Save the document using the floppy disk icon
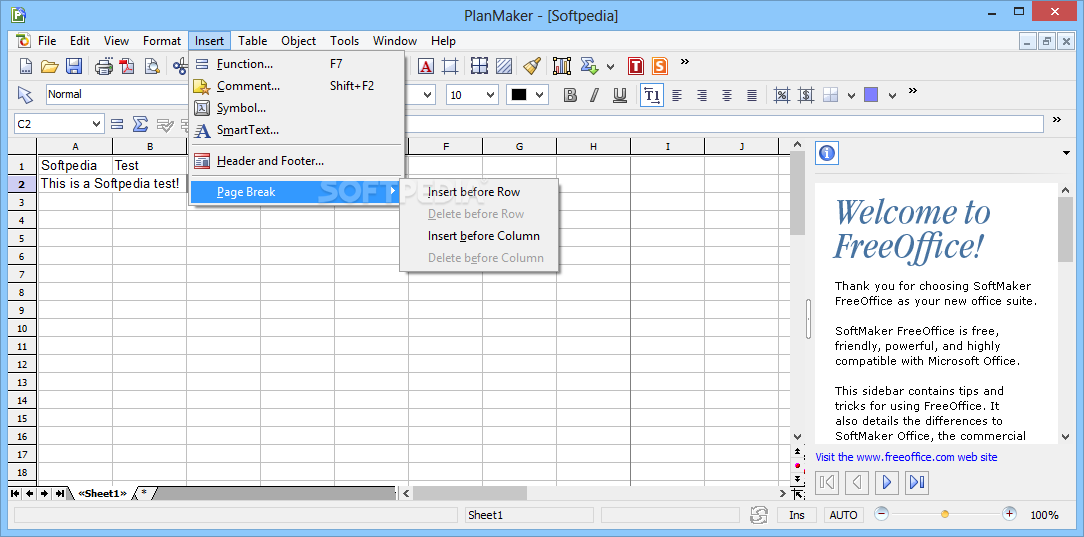The image size is (1084, 537). pyautogui.click(x=74, y=66)
